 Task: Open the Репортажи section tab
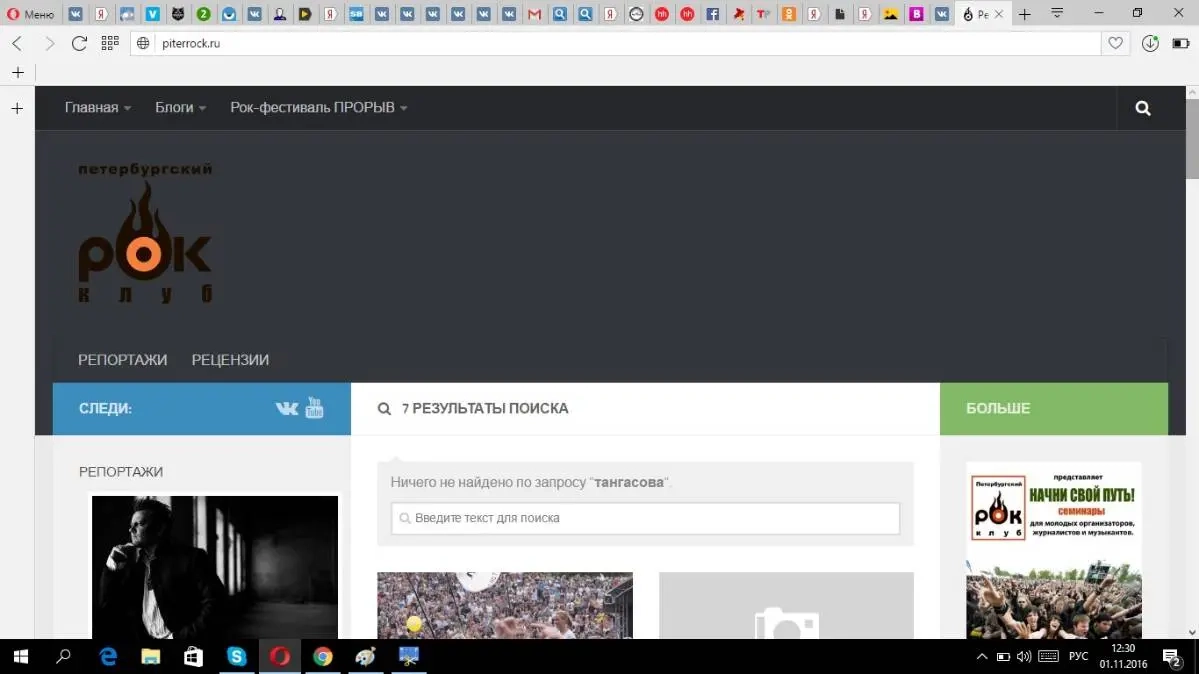(x=123, y=360)
